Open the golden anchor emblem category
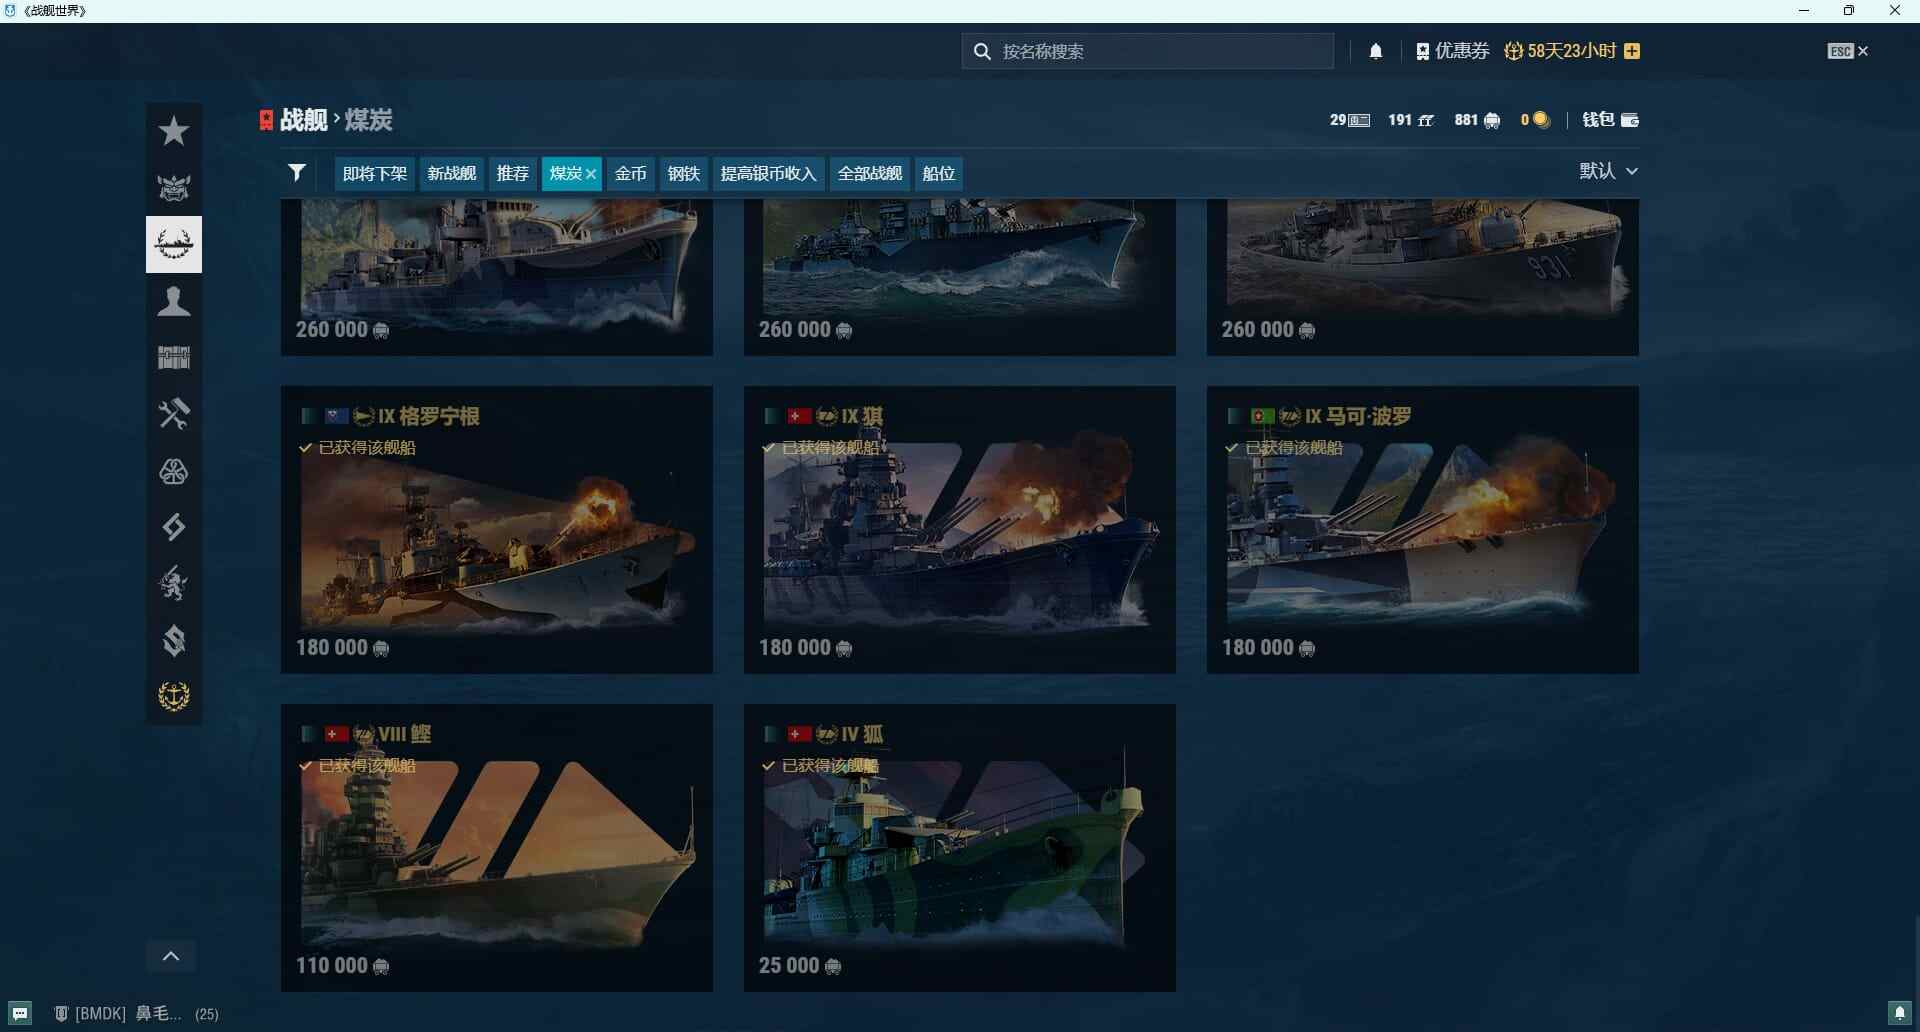 [x=174, y=696]
